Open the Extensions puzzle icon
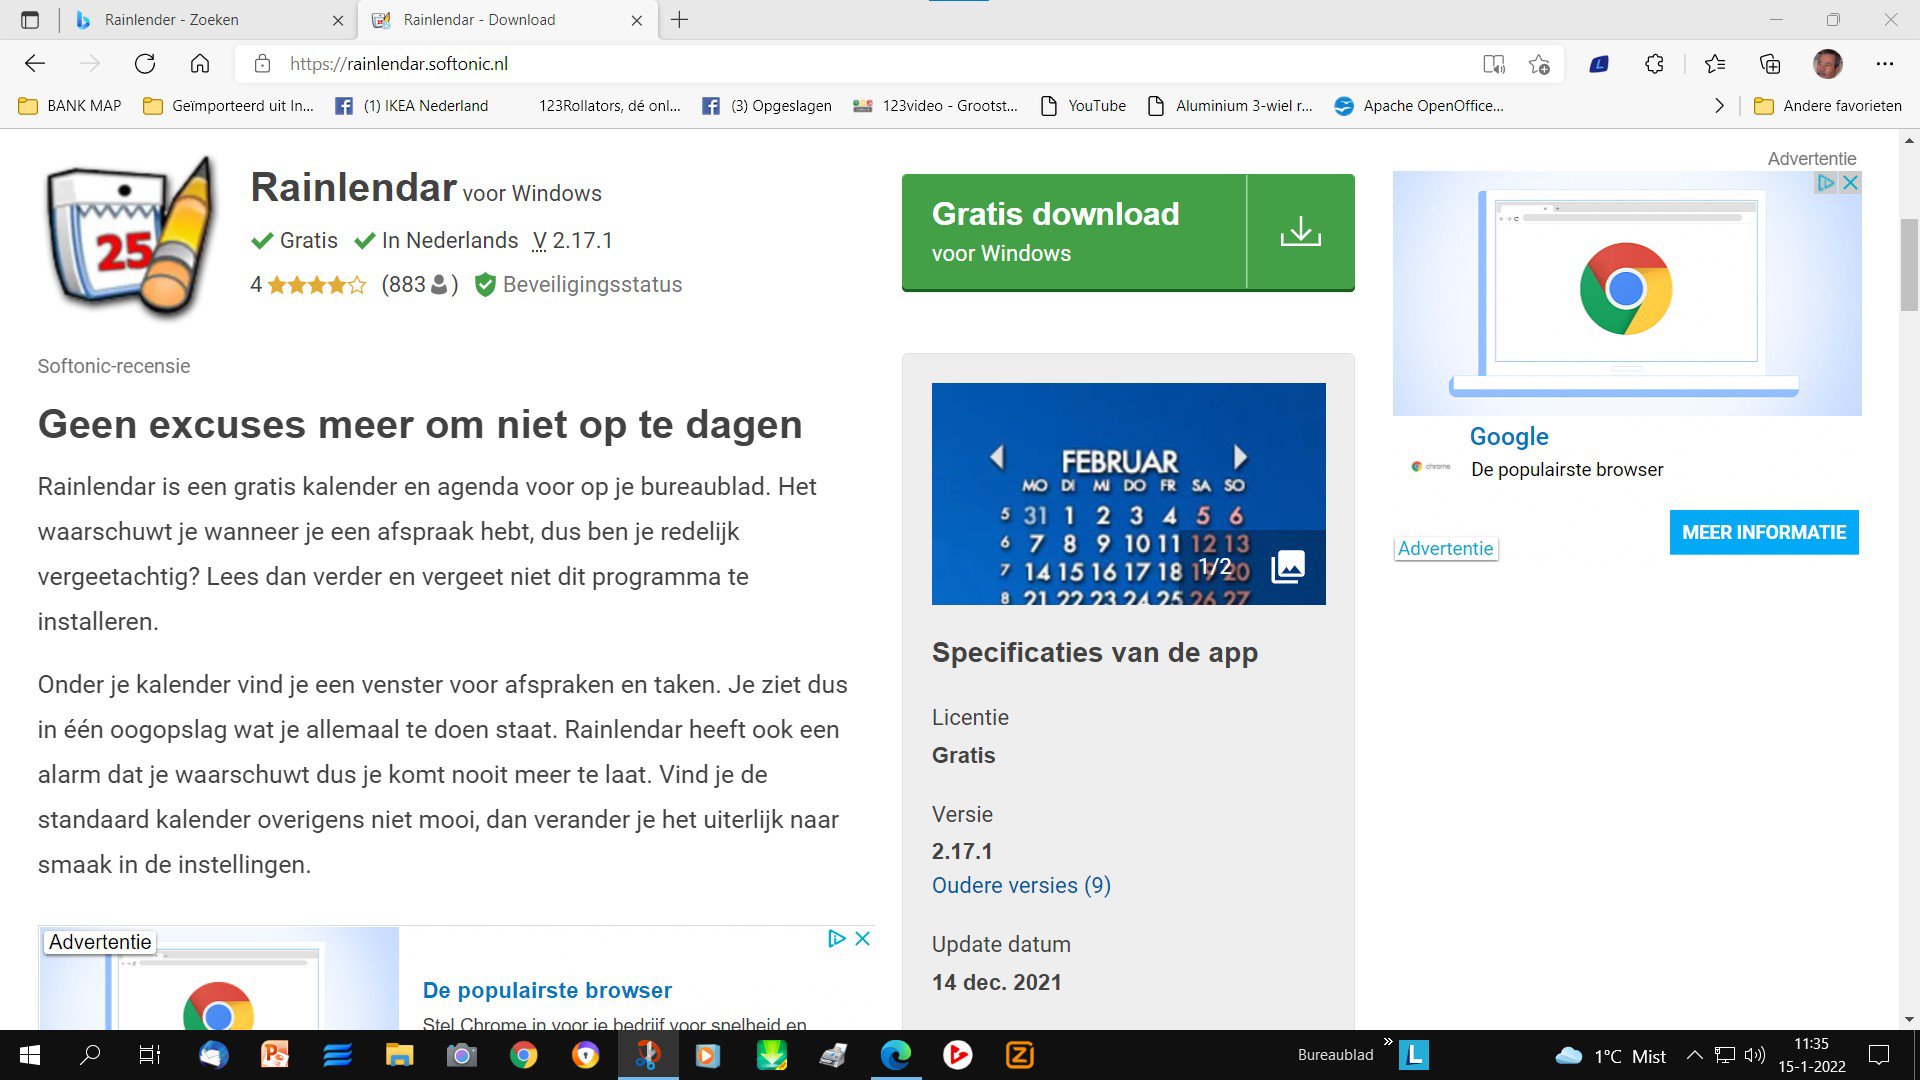 click(1654, 64)
